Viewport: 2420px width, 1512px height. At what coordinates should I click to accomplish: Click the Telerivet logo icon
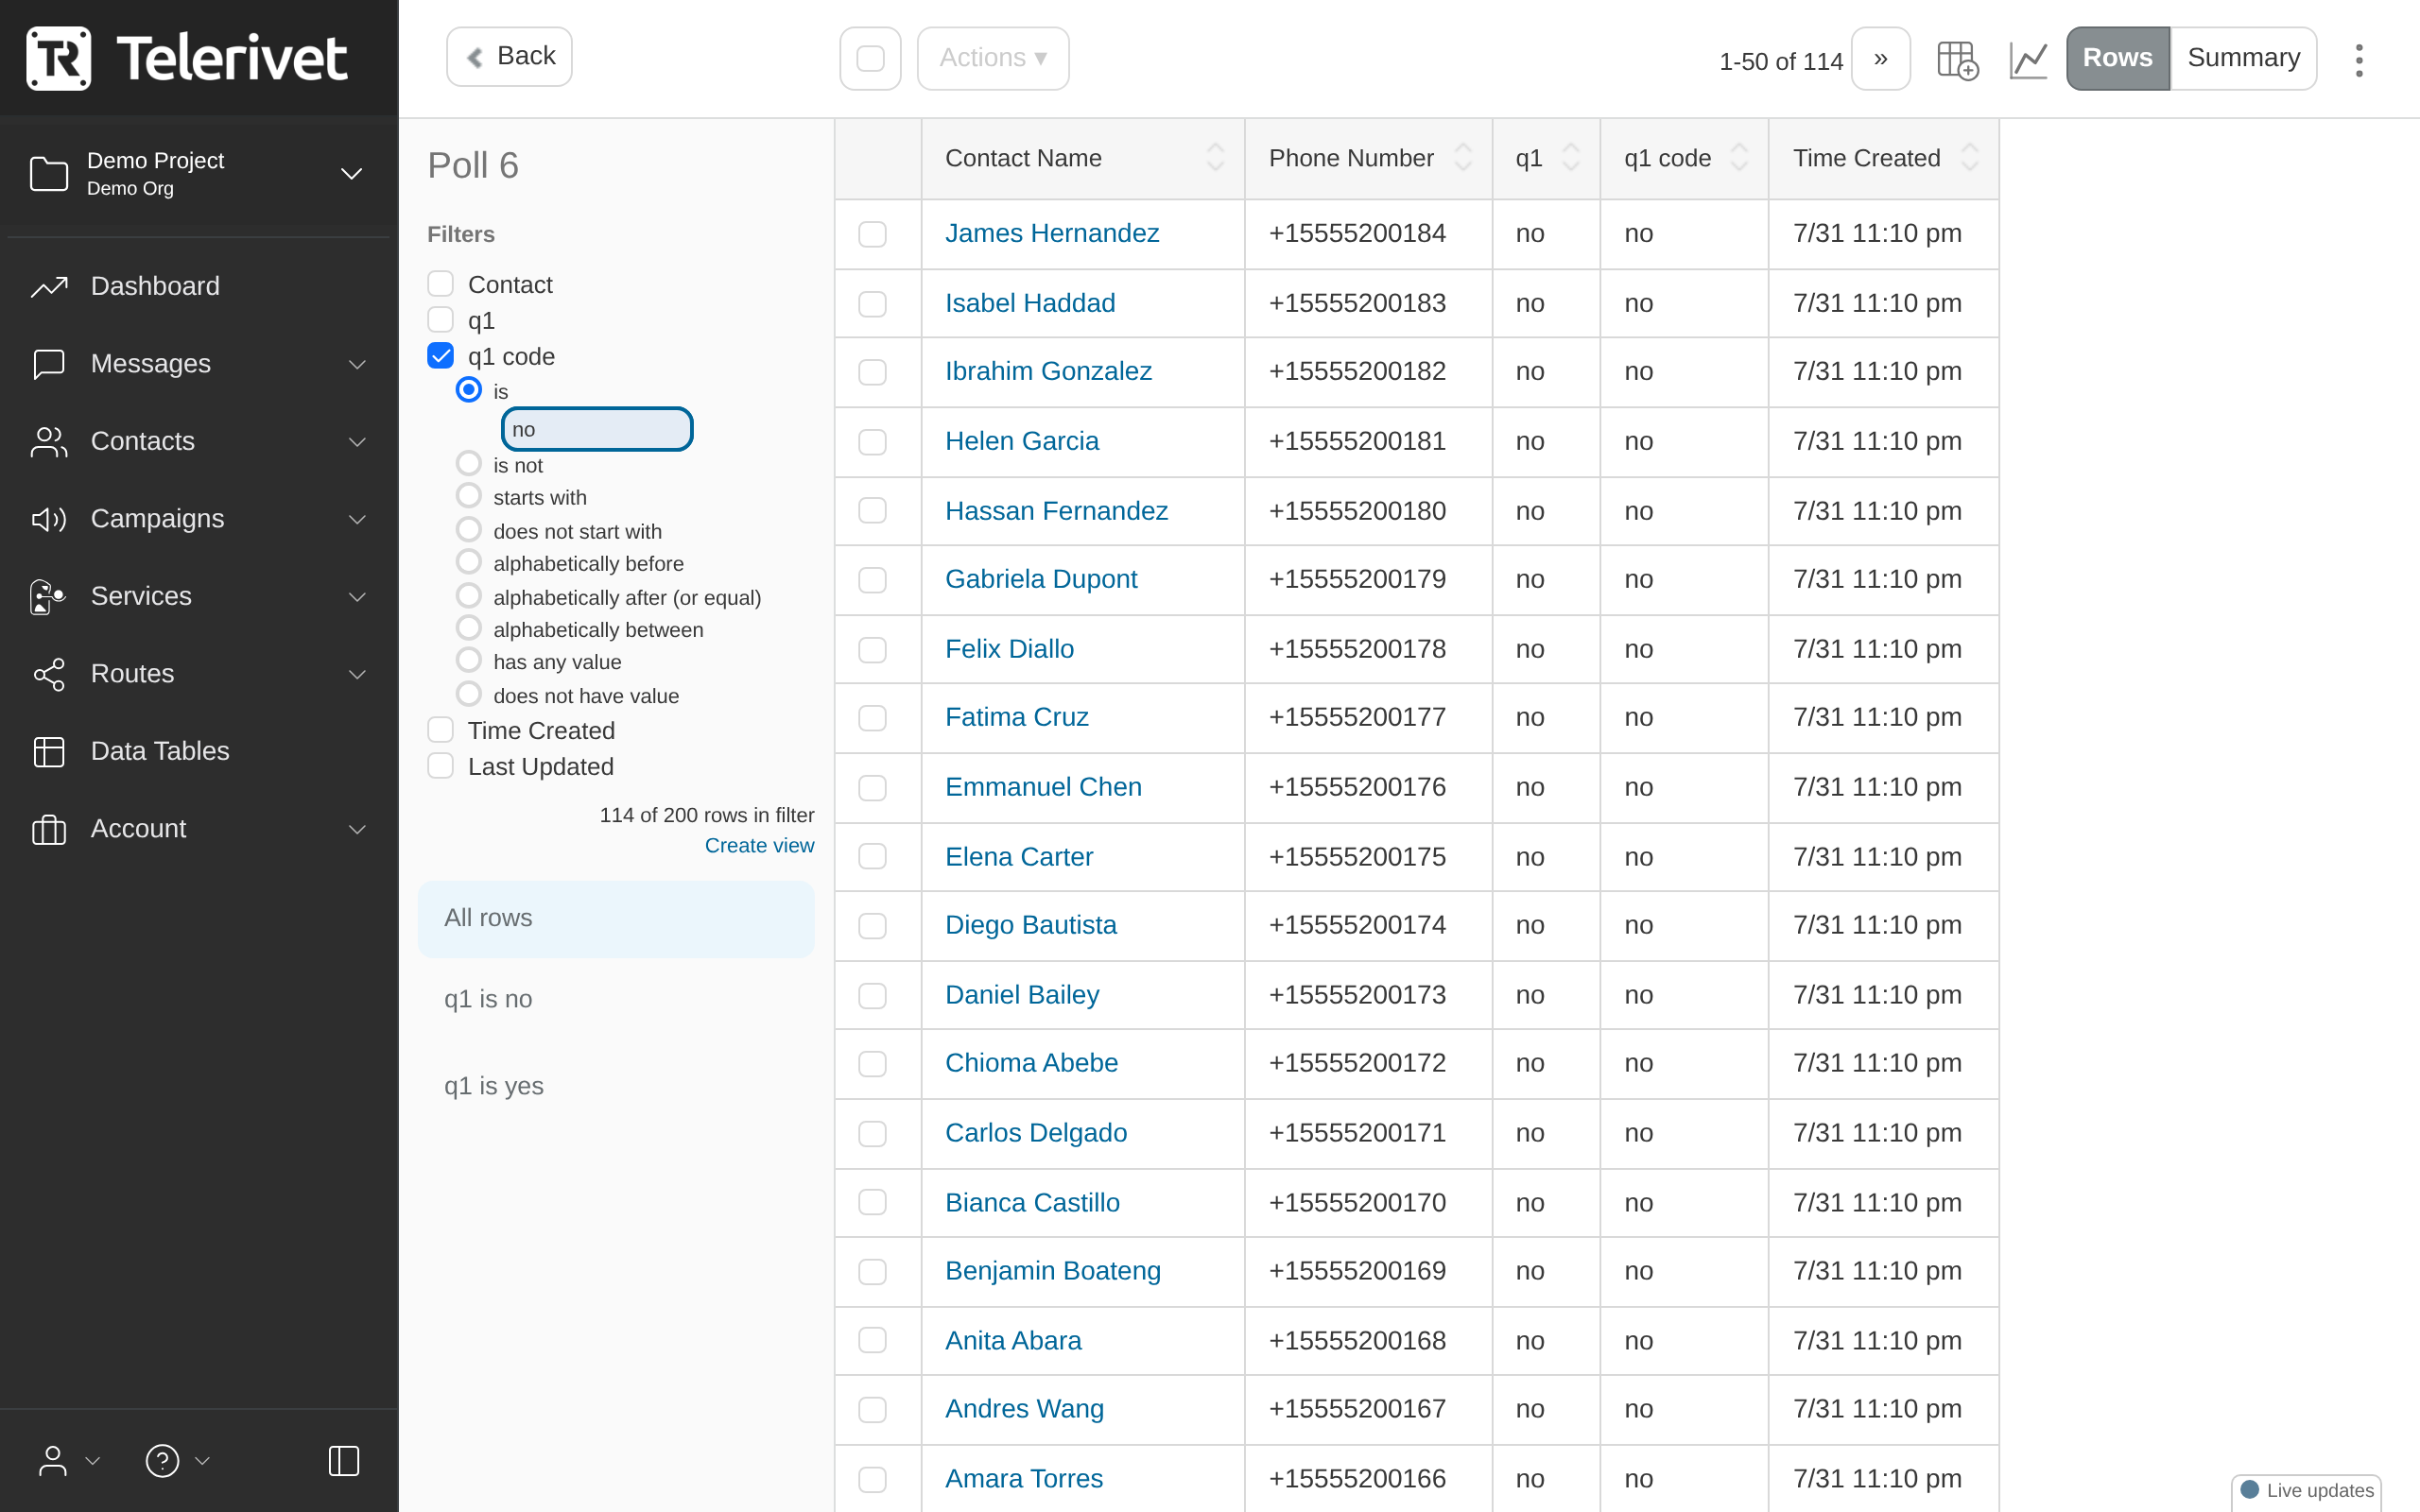[58, 58]
